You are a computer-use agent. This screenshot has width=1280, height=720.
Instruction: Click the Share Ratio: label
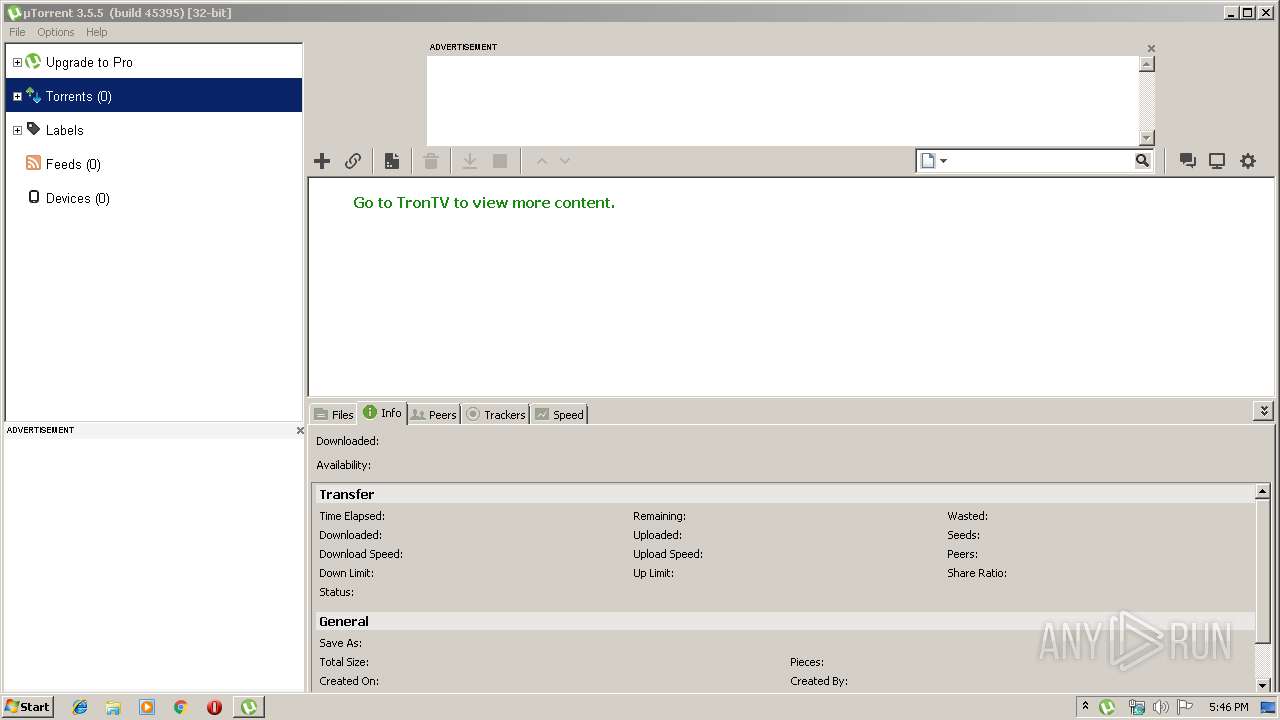(977, 573)
